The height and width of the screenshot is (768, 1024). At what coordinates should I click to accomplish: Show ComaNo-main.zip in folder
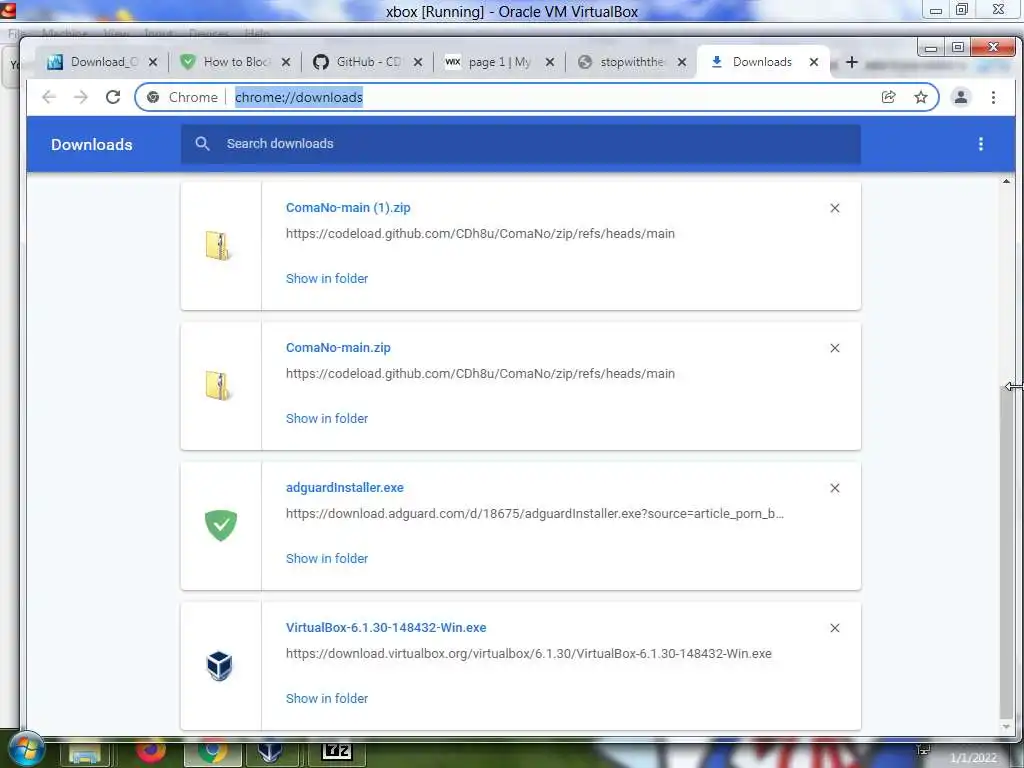coord(327,419)
